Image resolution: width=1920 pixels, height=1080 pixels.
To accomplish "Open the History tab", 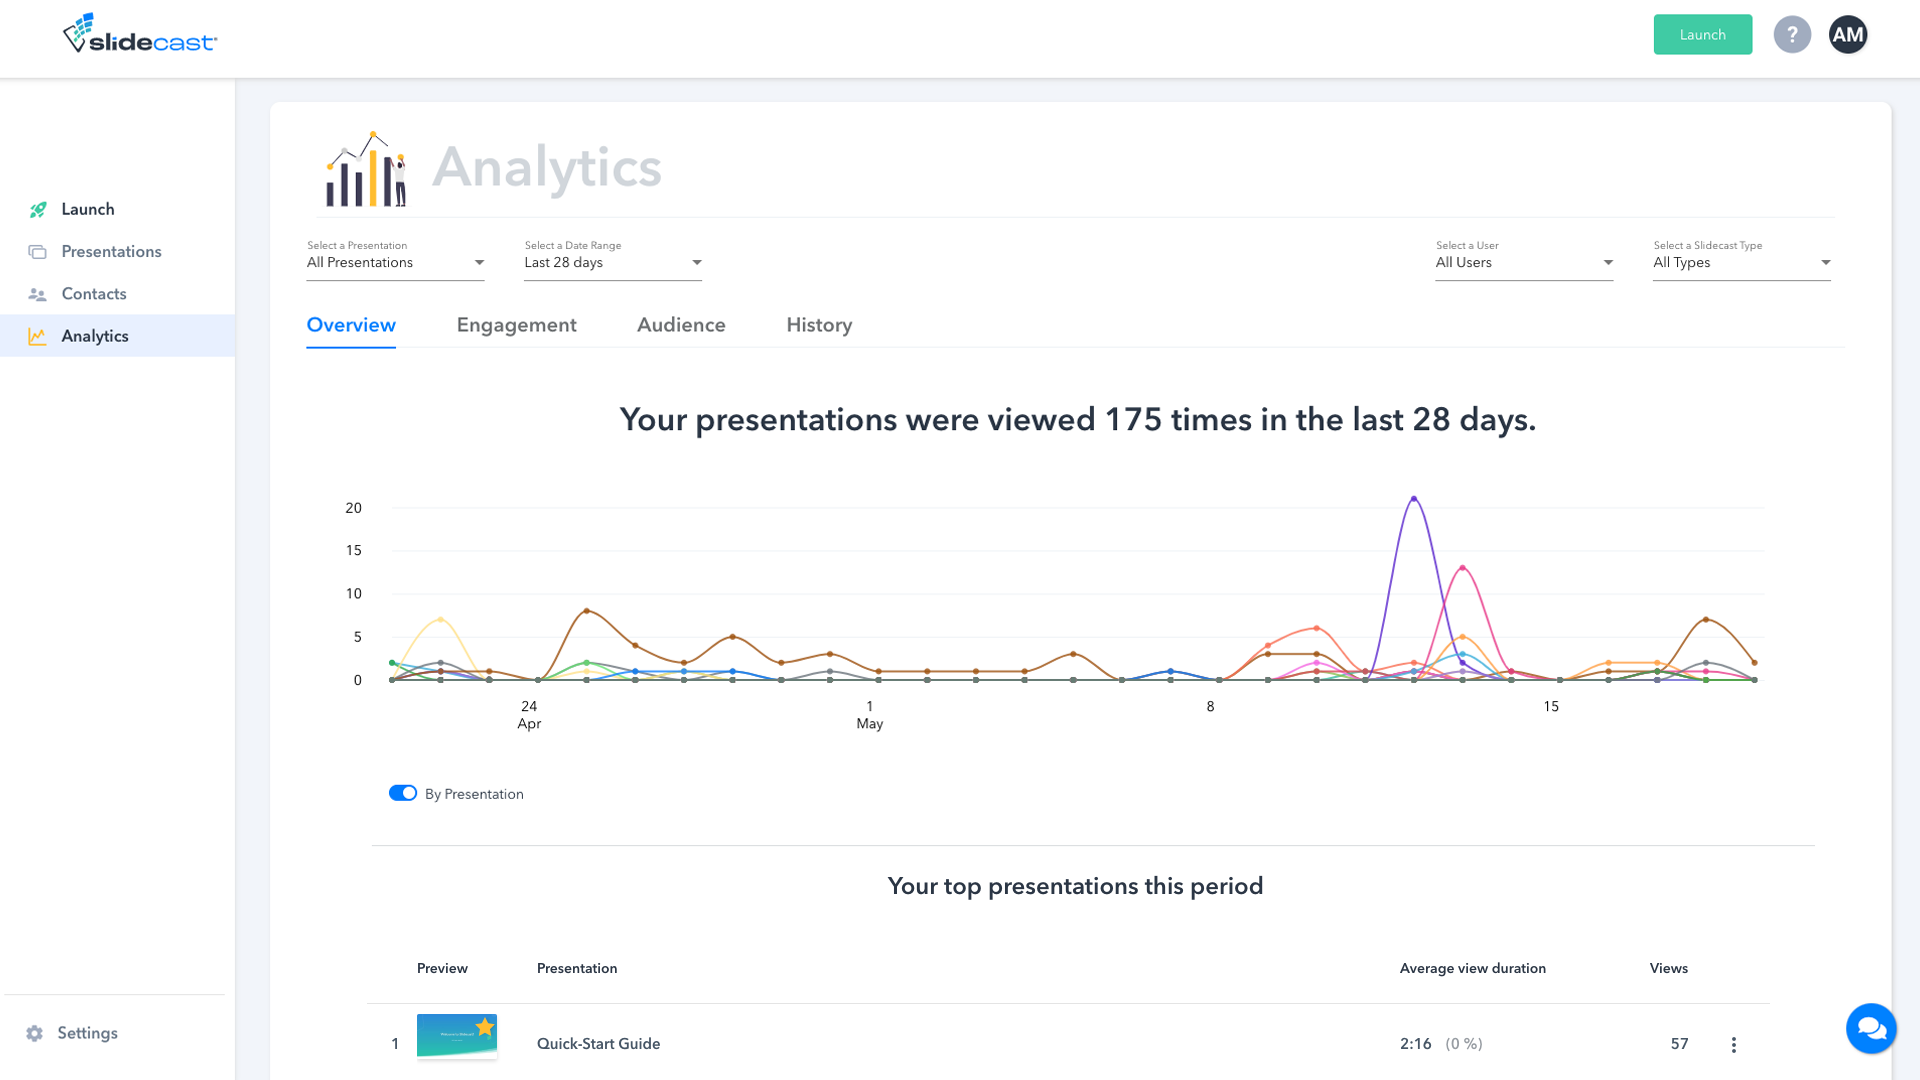I will pos(819,325).
